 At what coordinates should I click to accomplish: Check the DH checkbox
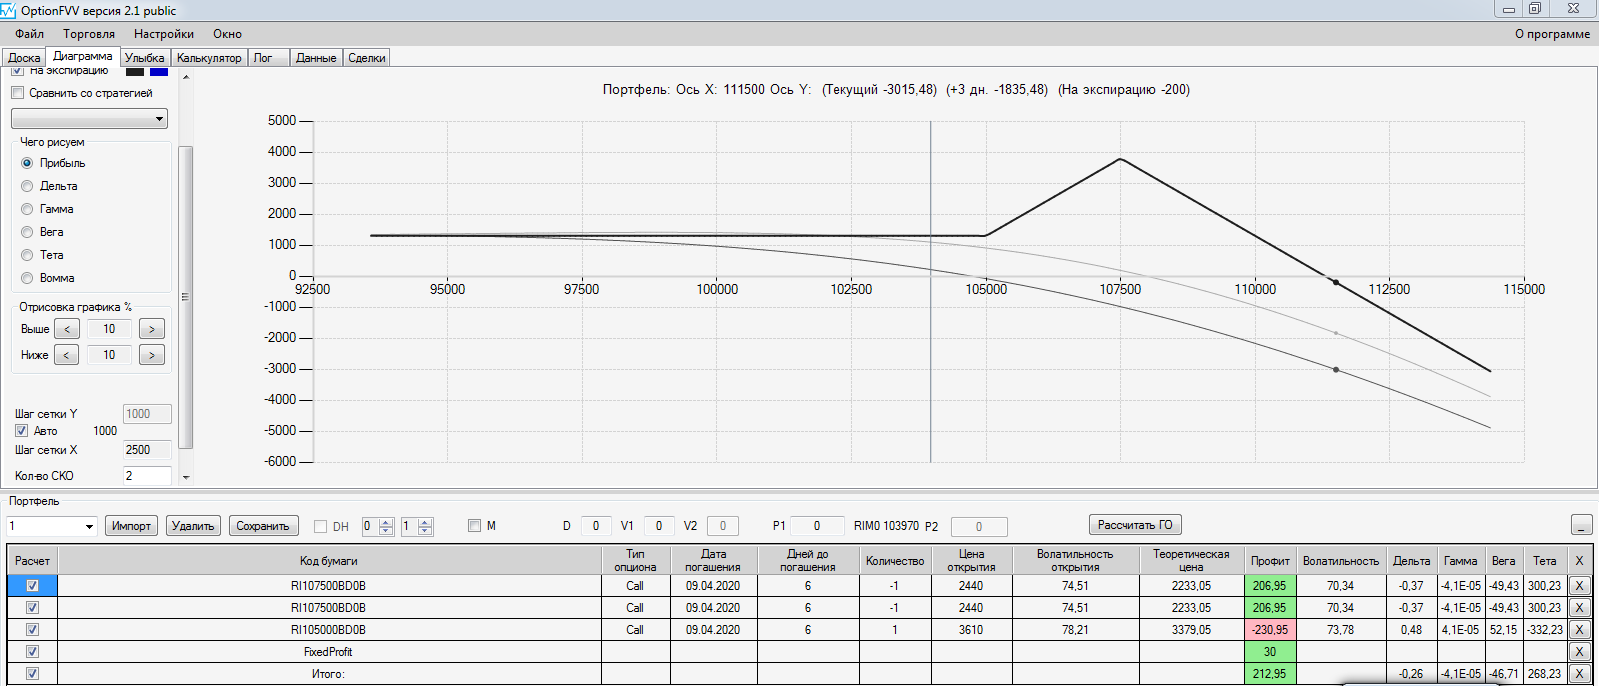click(321, 526)
